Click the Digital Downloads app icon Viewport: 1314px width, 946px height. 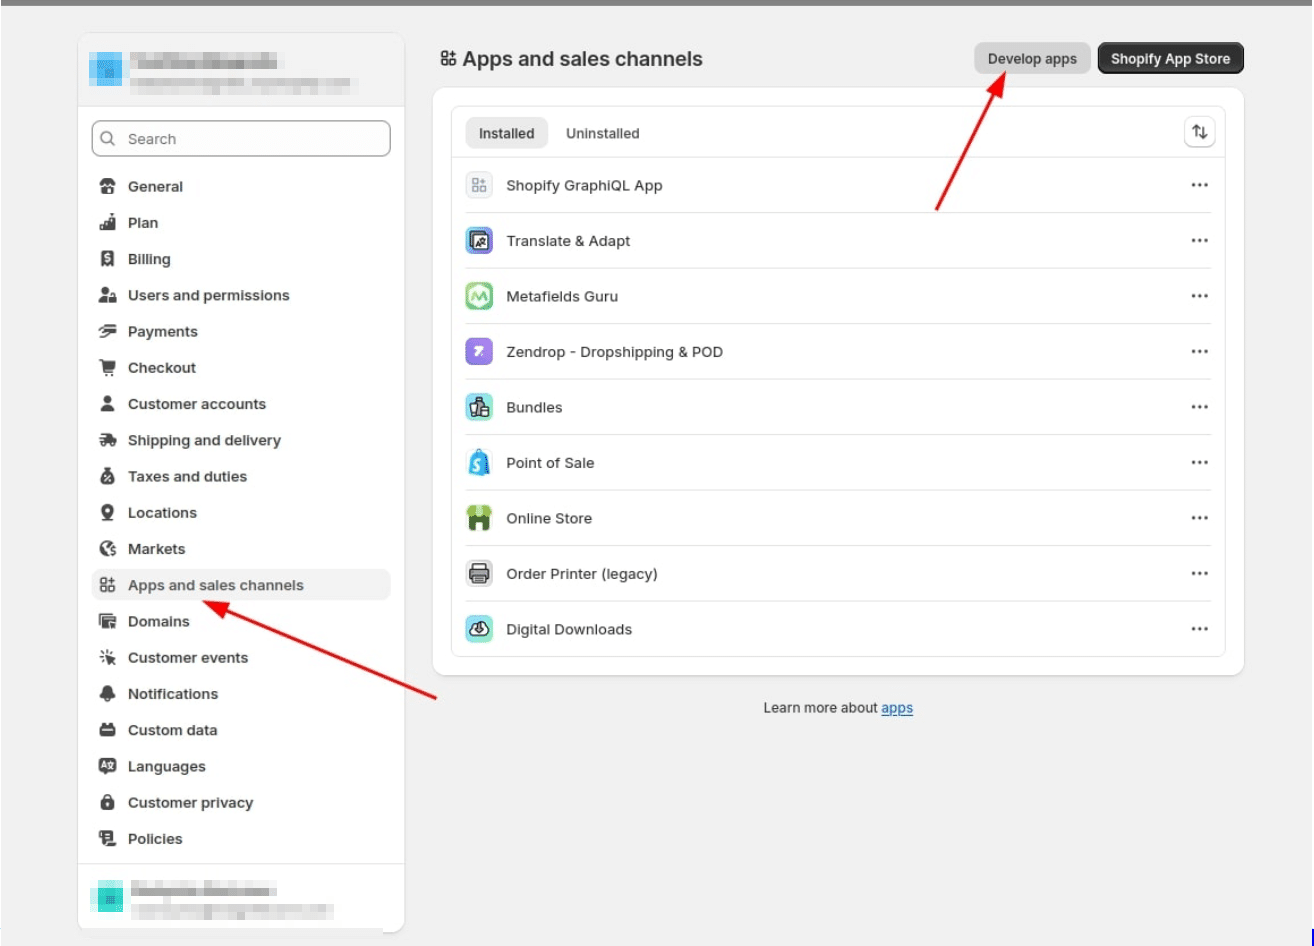coord(479,629)
